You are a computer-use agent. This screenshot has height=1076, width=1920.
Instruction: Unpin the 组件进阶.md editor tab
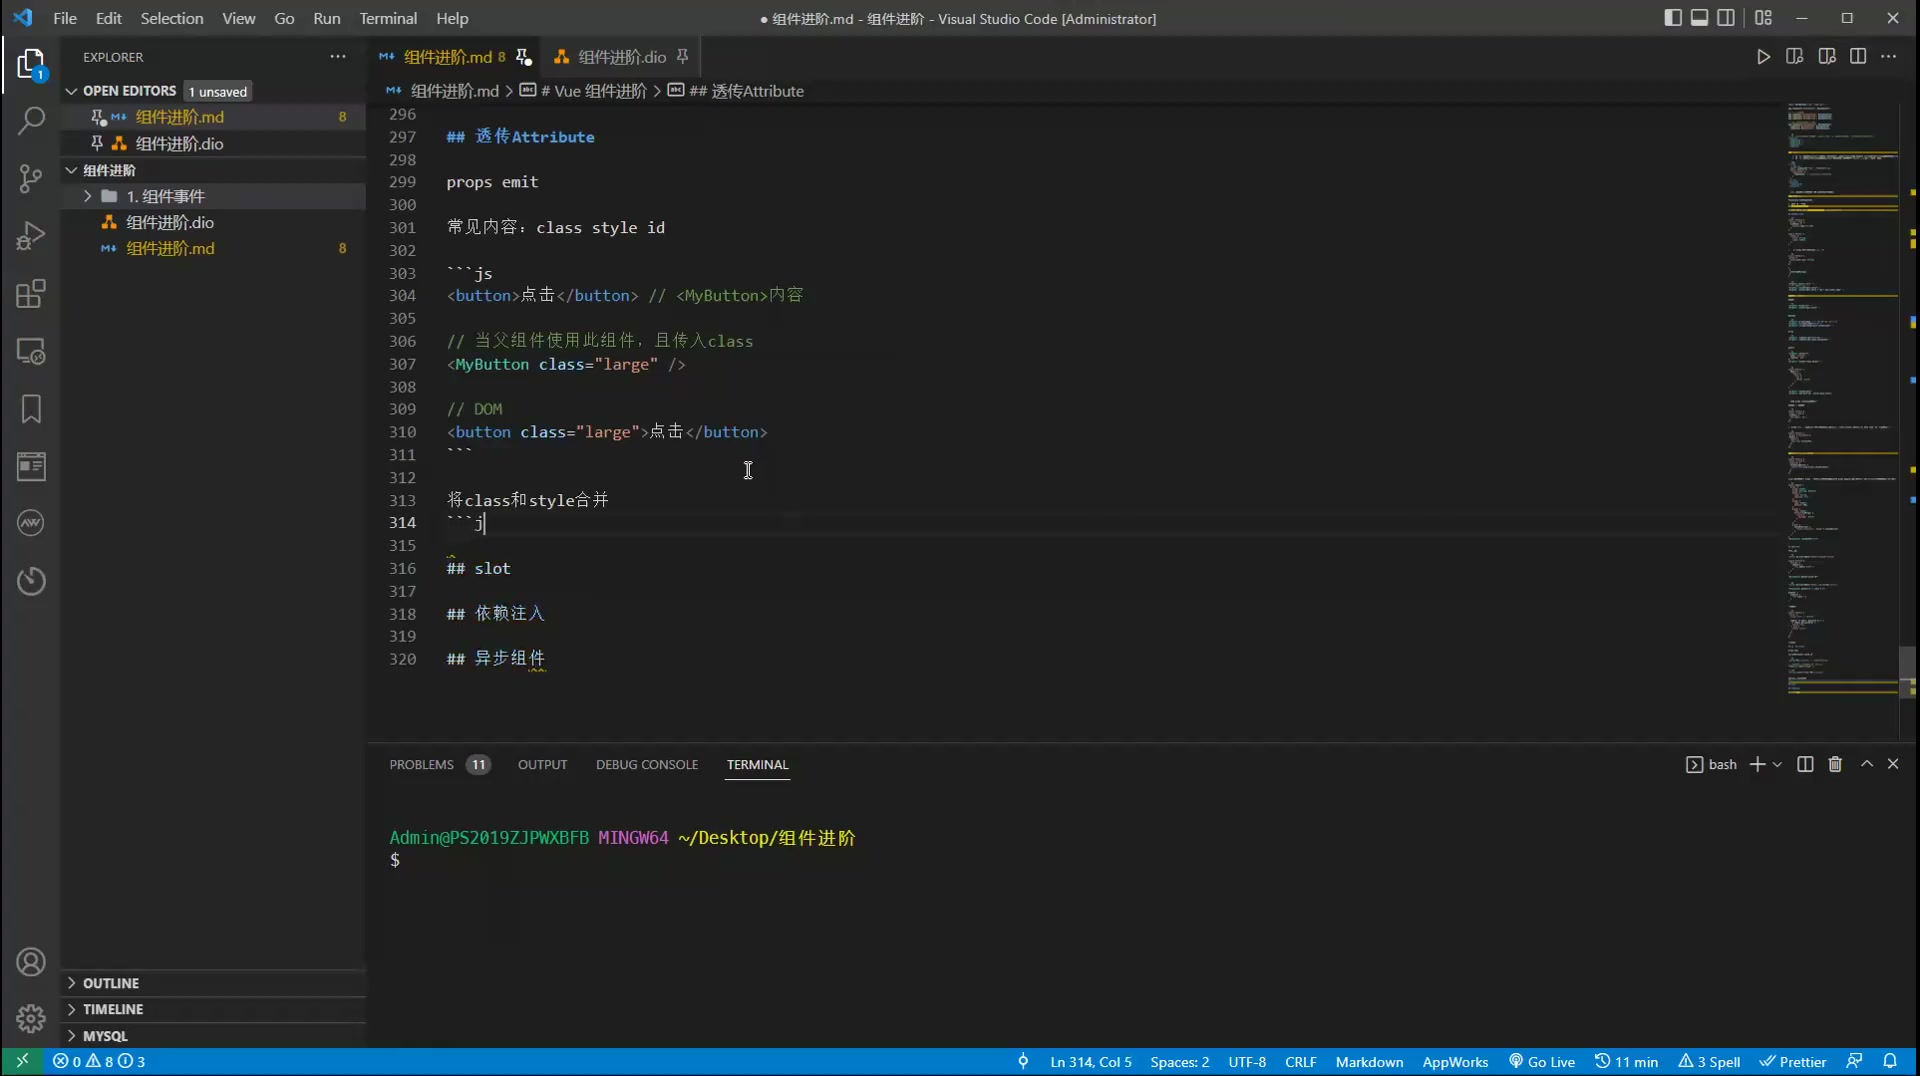point(523,57)
